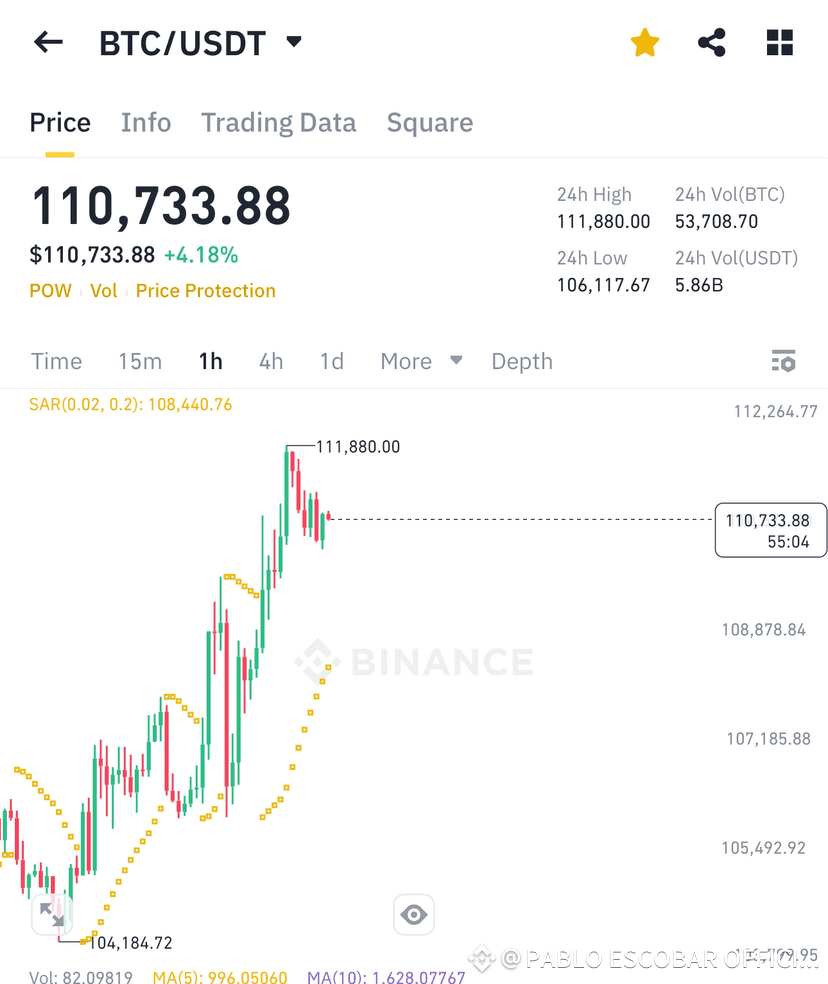Switch to the Trading Data tab

[279, 122]
